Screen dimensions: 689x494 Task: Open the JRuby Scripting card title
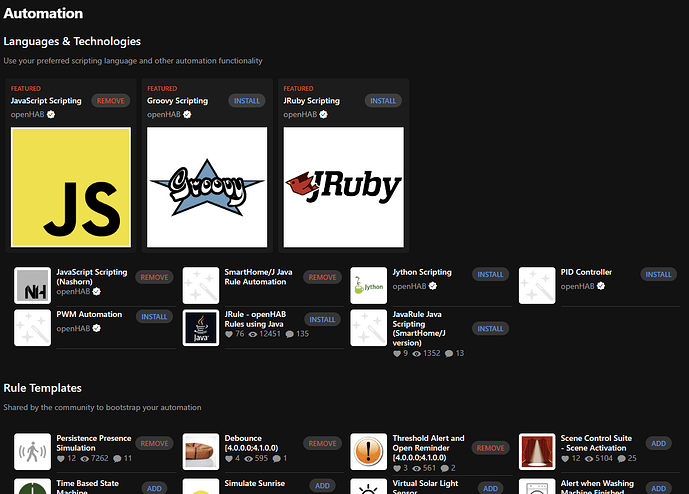click(x=312, y=101)
